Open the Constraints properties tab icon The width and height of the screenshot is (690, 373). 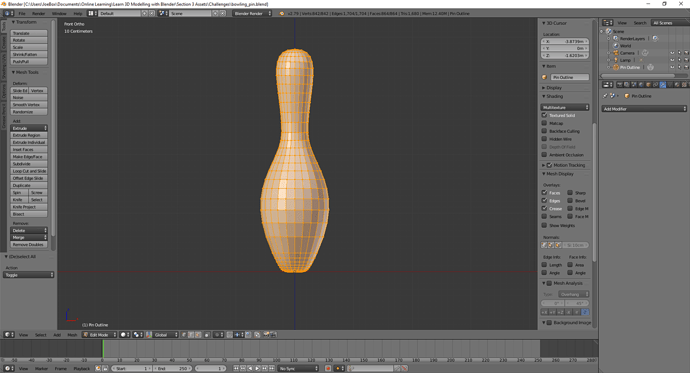[x=655, y=84]
